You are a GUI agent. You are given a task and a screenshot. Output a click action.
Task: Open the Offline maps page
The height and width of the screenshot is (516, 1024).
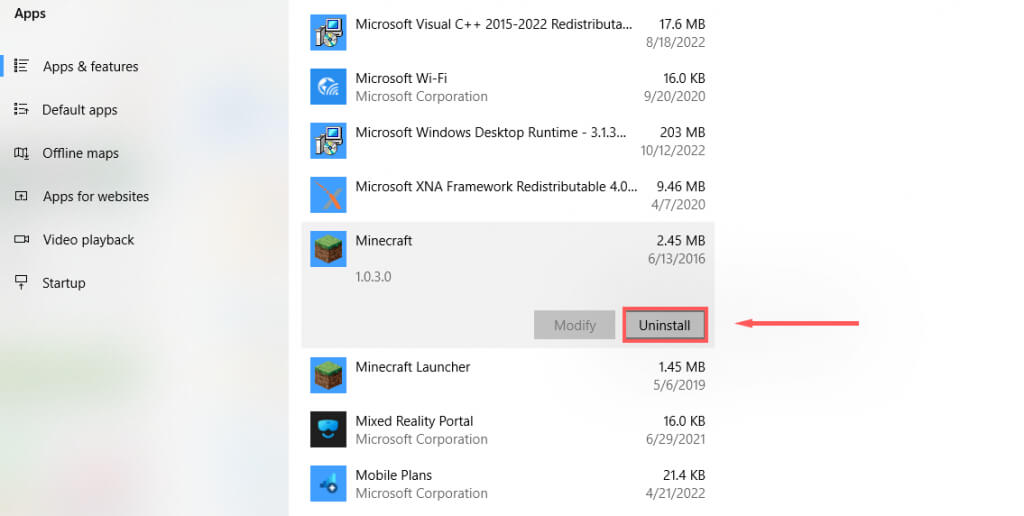click(x=80, y=153)
